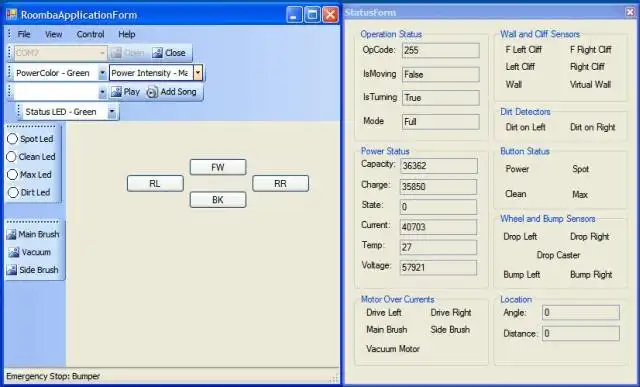Expand the Status LED - Green dropdown
Image resolution: width=640 pixels, height=387 pixels.
click(112, 112)
